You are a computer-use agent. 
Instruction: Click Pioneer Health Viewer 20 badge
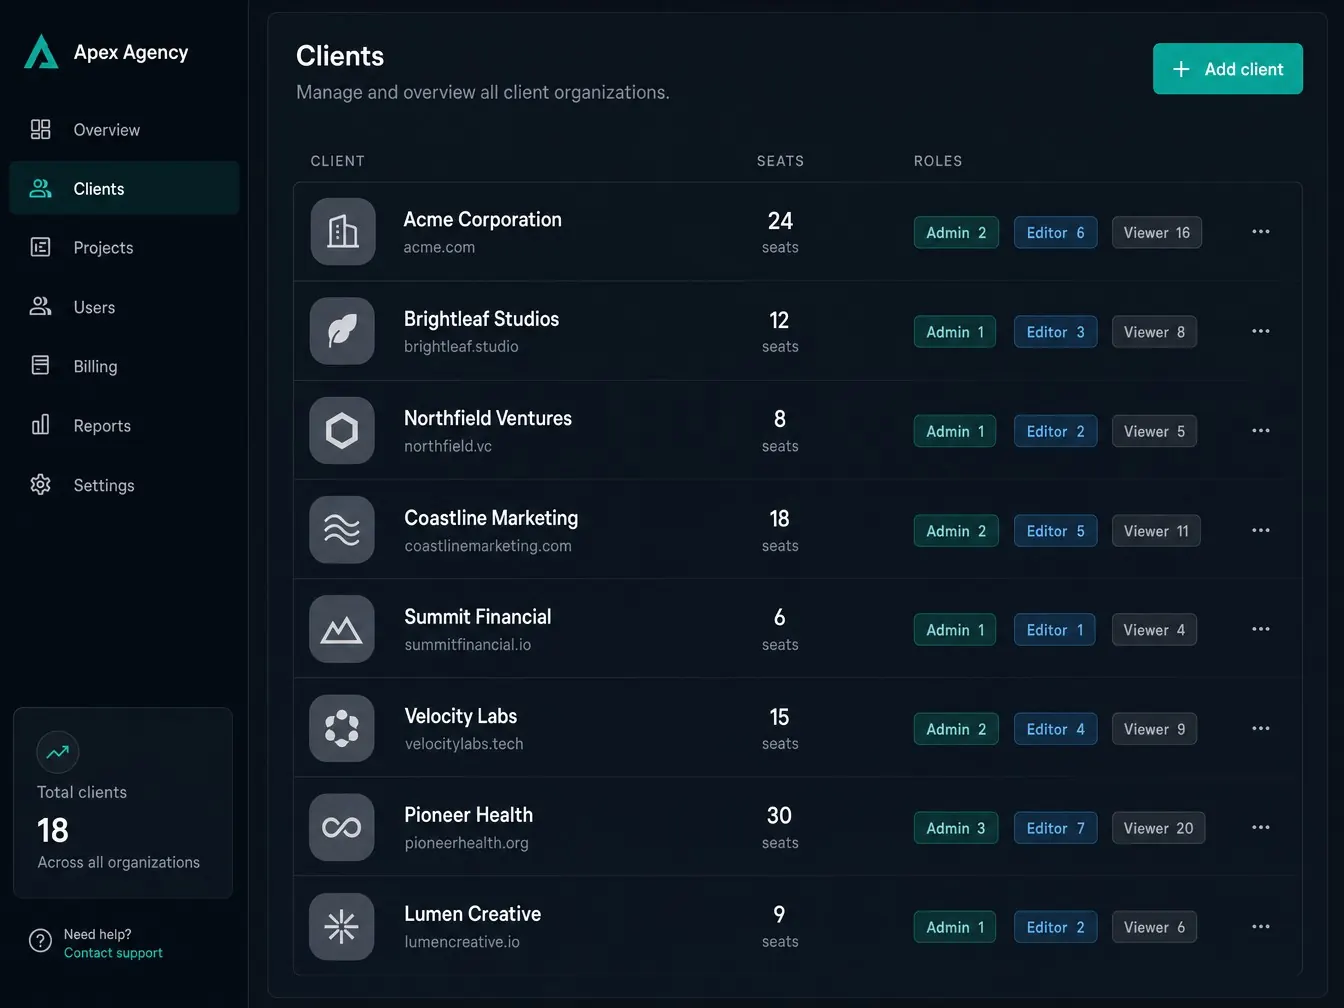(x=1158, y=828)
